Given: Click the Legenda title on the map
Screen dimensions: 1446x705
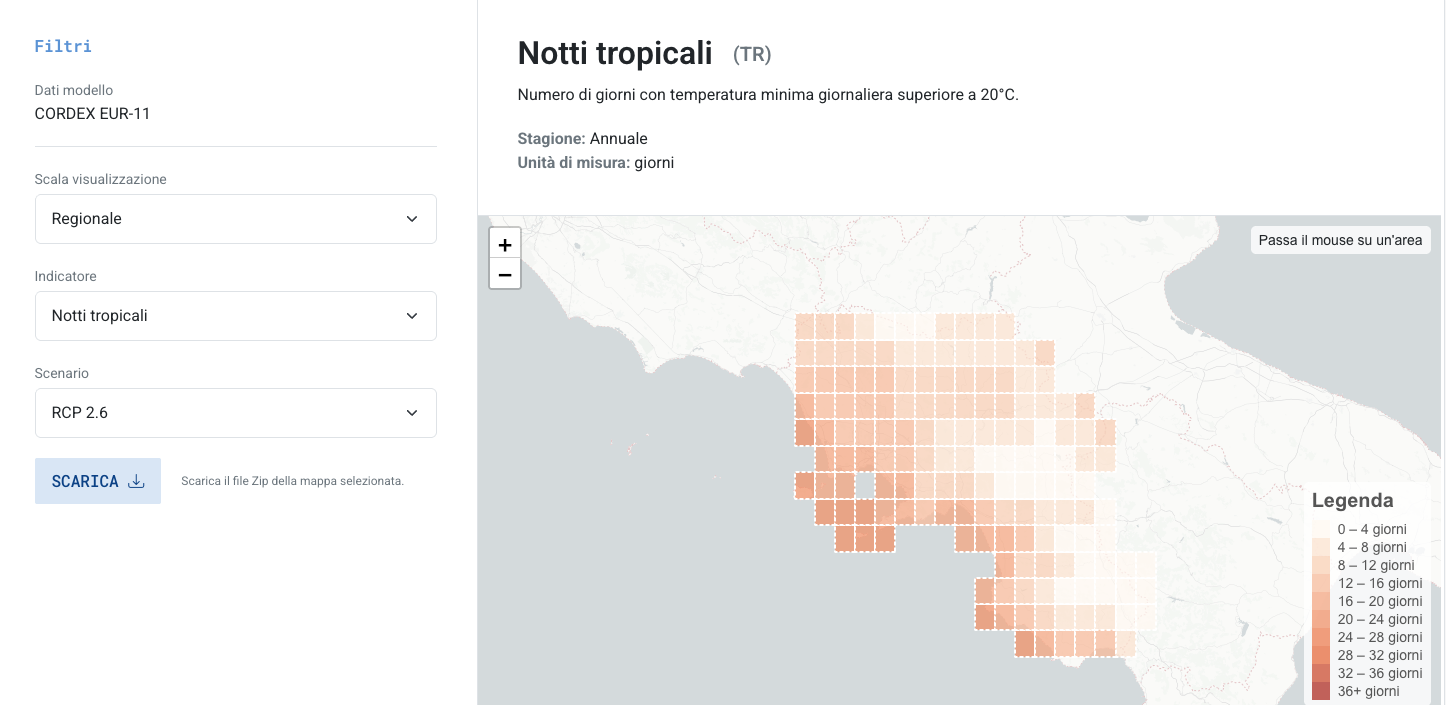Looking at the screenshot, I should click(x=1352, y=500).
